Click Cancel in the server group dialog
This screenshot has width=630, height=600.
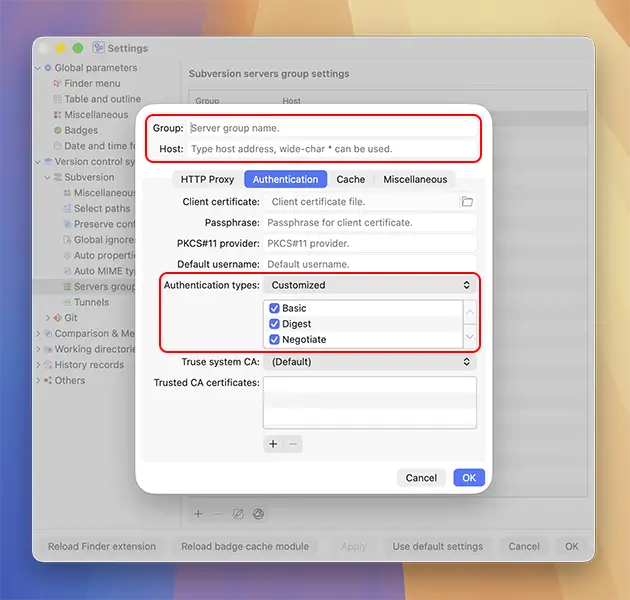pyautogui.click(x=421, y=477)
